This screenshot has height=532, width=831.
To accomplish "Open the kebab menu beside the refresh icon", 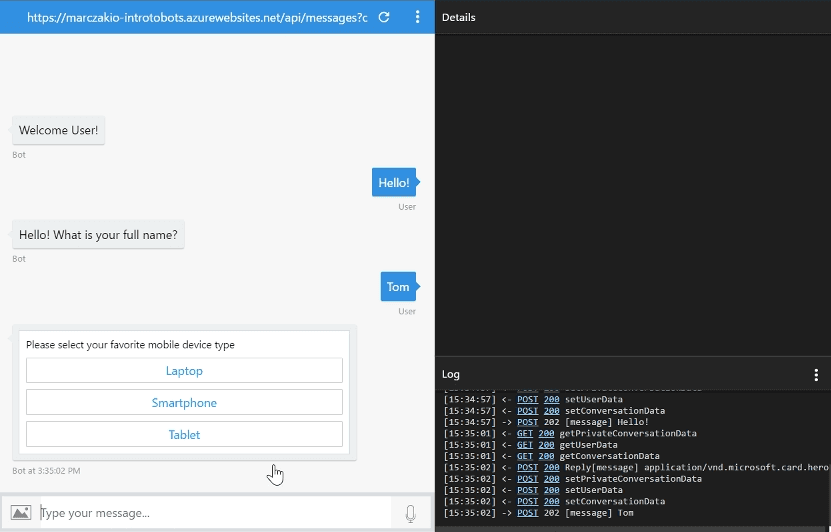I will coord(417,17).
